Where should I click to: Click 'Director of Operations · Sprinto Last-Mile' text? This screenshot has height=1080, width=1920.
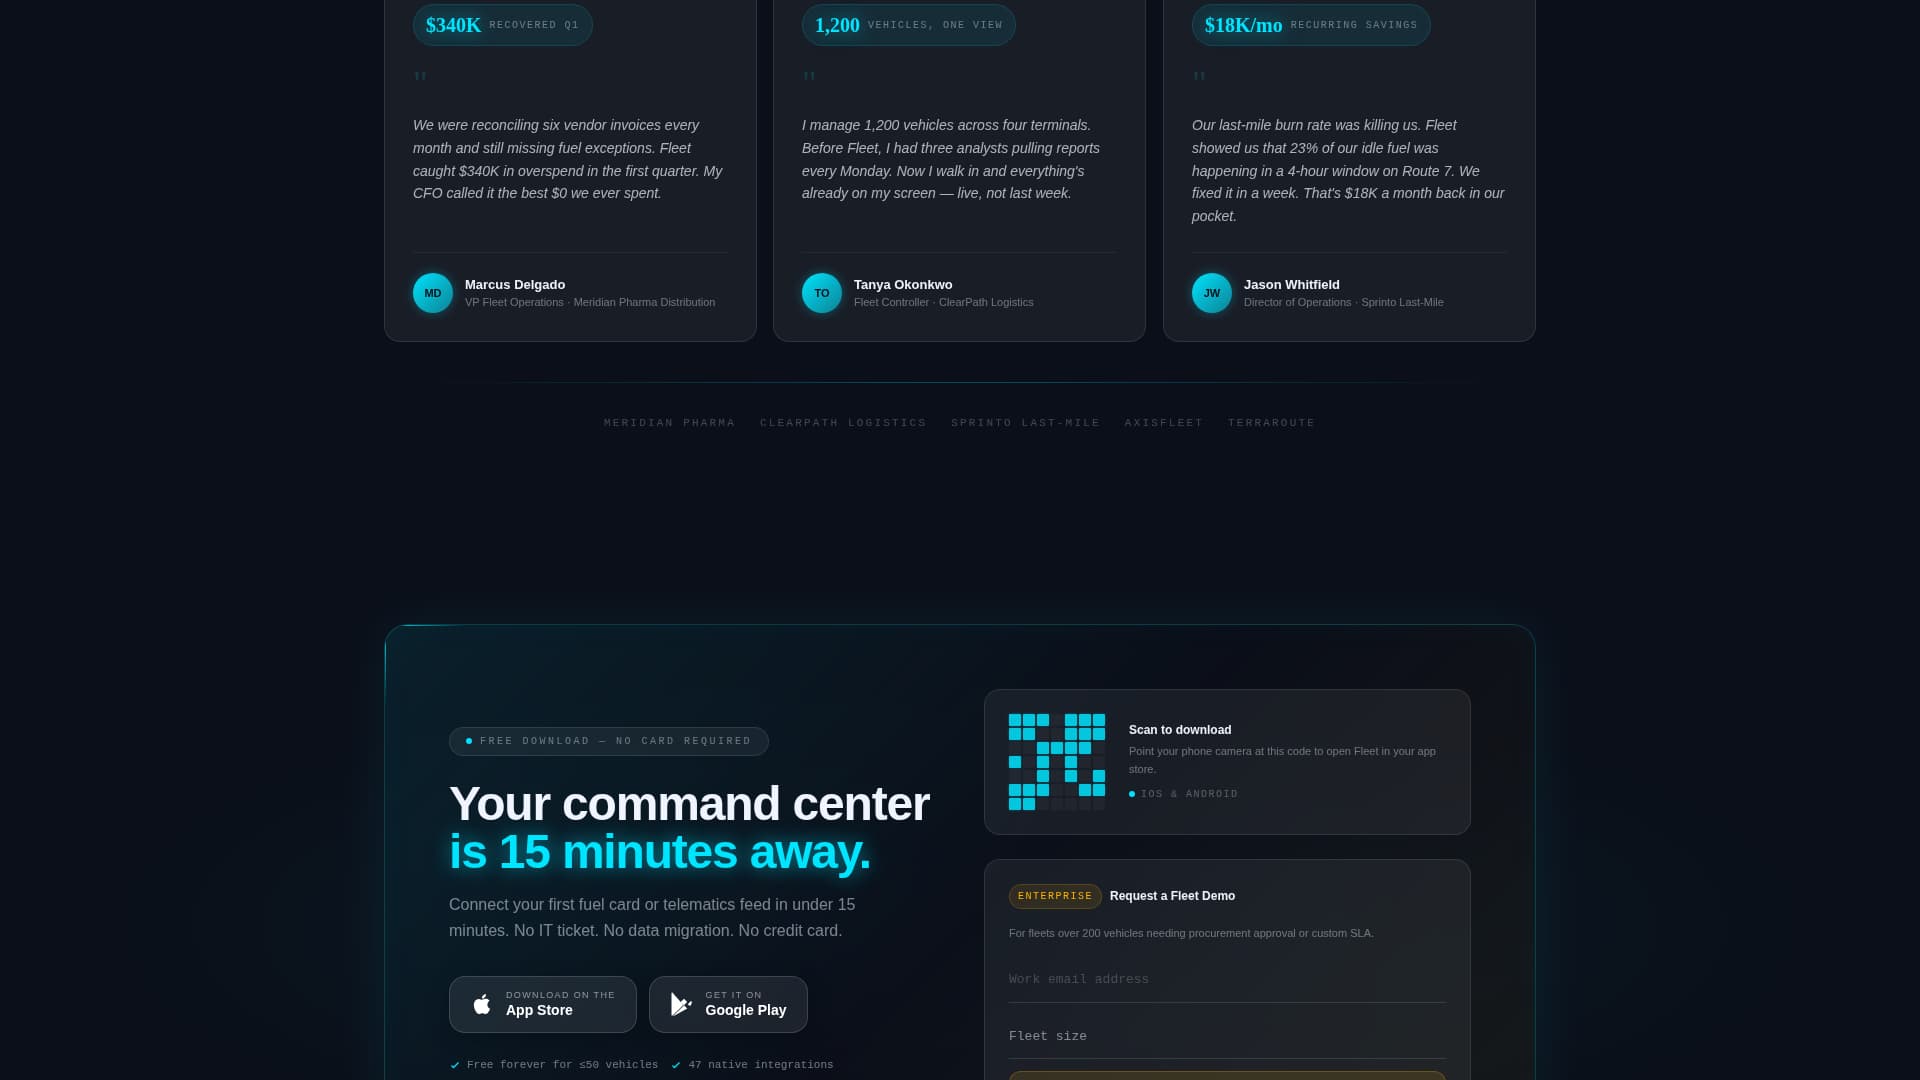point(1344,302)
